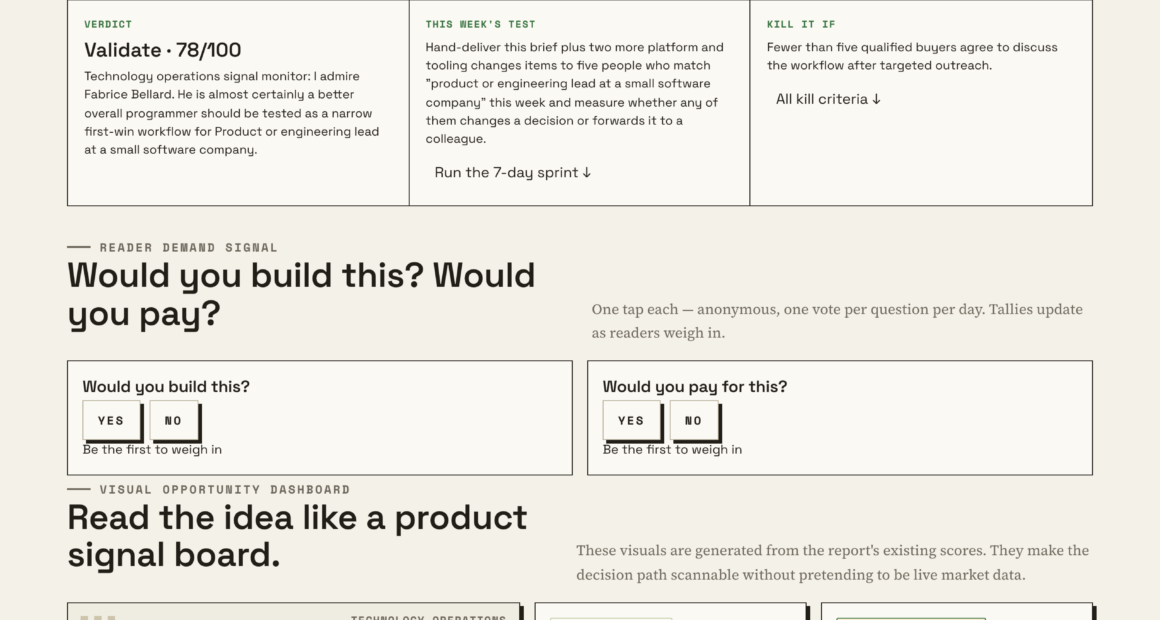Click "Read the idea like a product signal board" heading

click(297, 536)
